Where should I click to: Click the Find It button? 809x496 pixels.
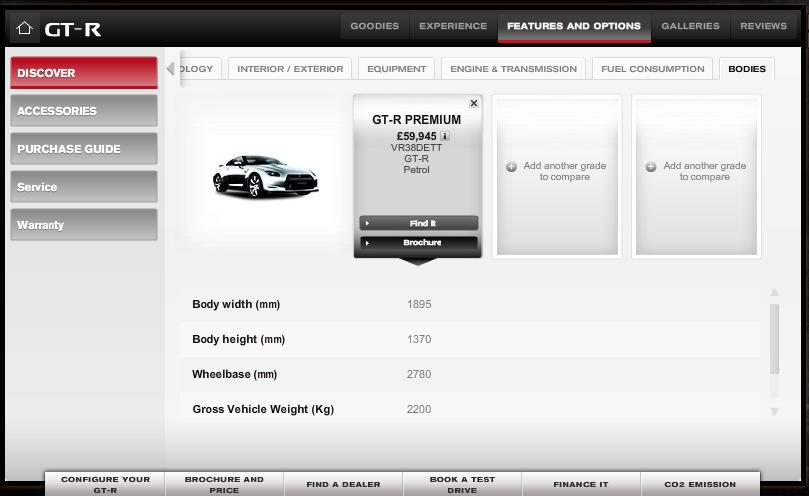419,223
